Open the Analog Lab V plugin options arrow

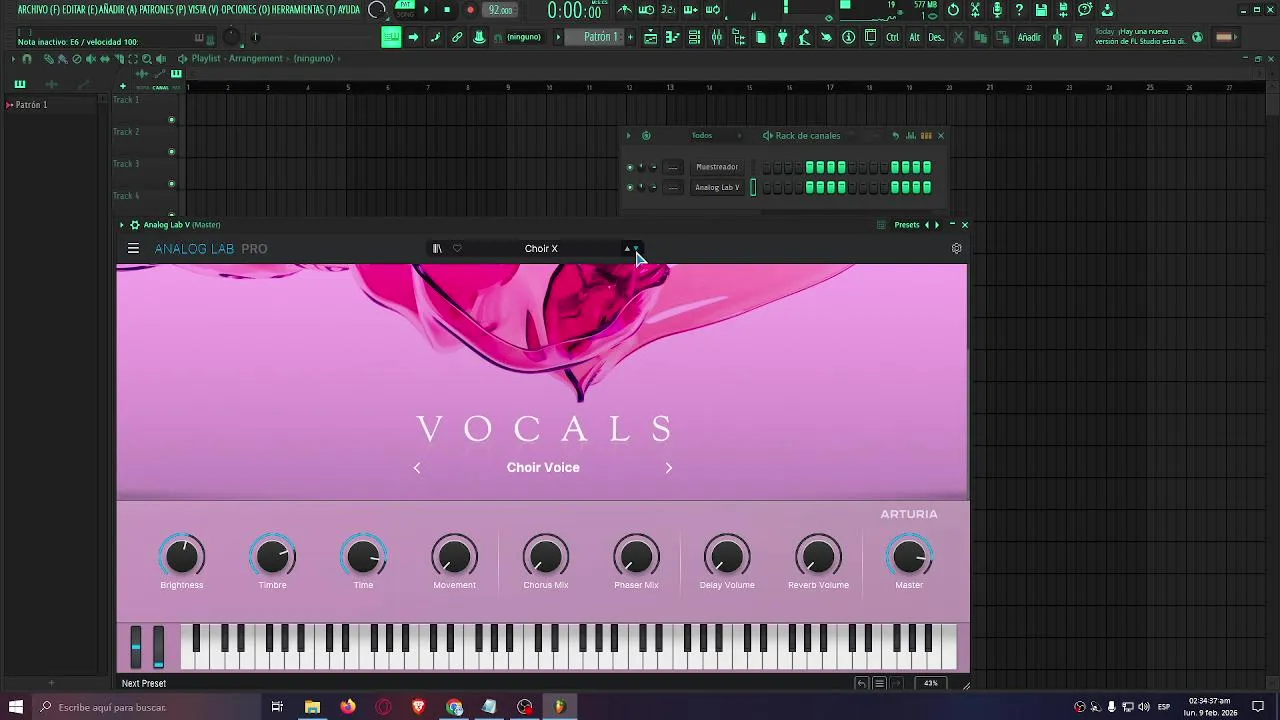(122, 225)
